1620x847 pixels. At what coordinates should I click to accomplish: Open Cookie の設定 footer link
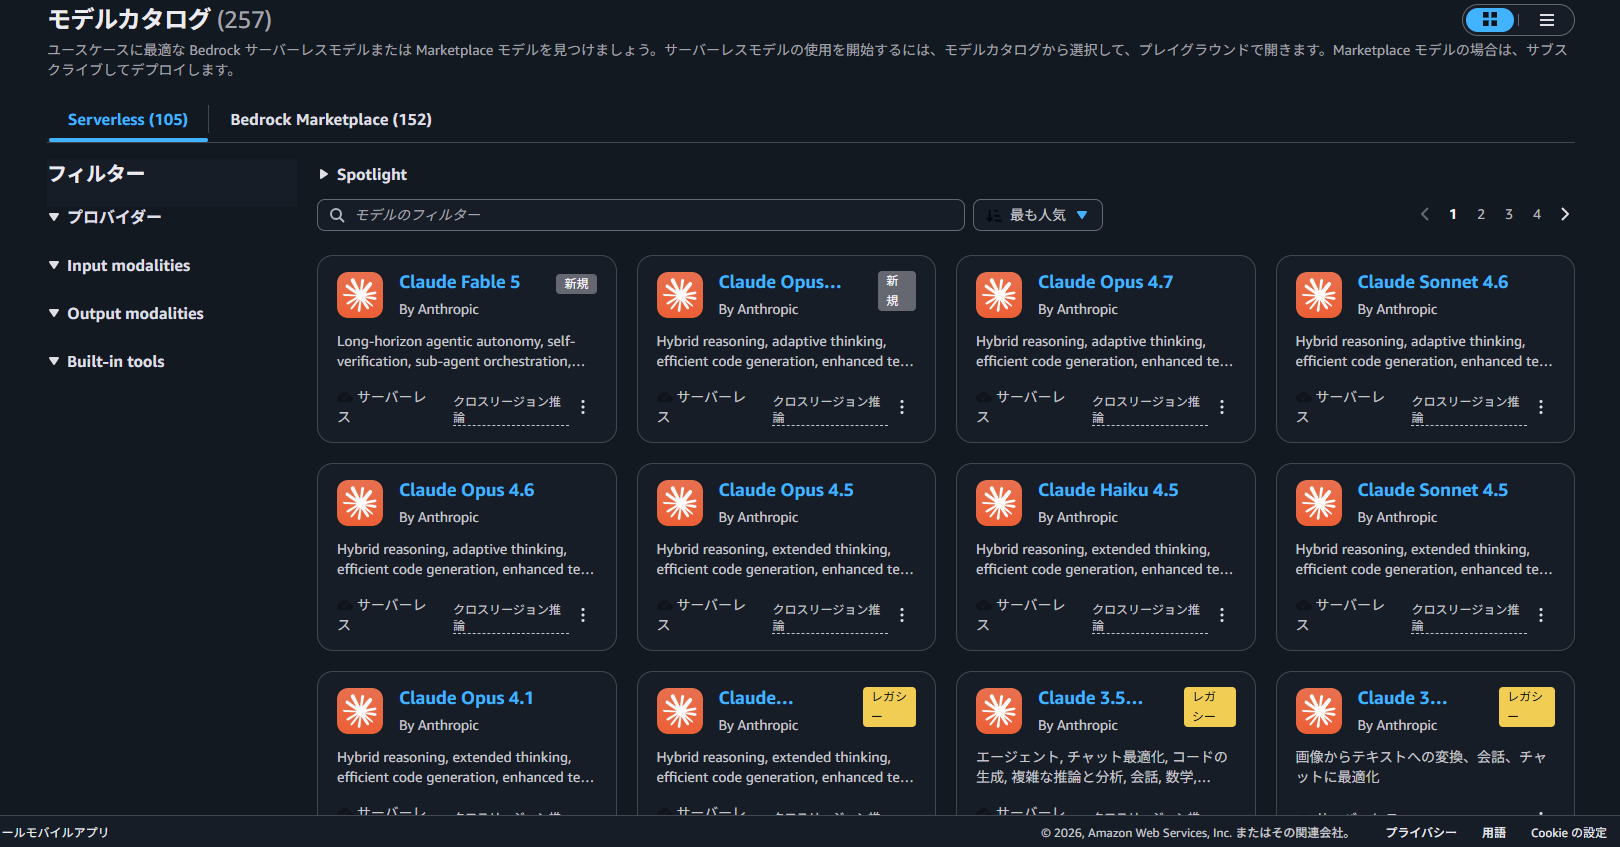pyautogui.click(x=1568, y=833)
